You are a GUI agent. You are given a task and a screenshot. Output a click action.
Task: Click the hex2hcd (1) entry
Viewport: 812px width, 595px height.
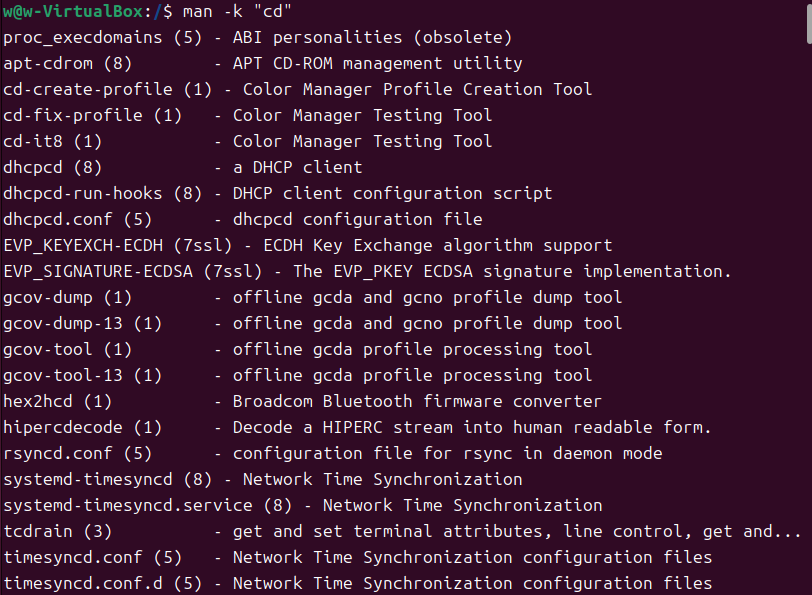pos(62,401)
